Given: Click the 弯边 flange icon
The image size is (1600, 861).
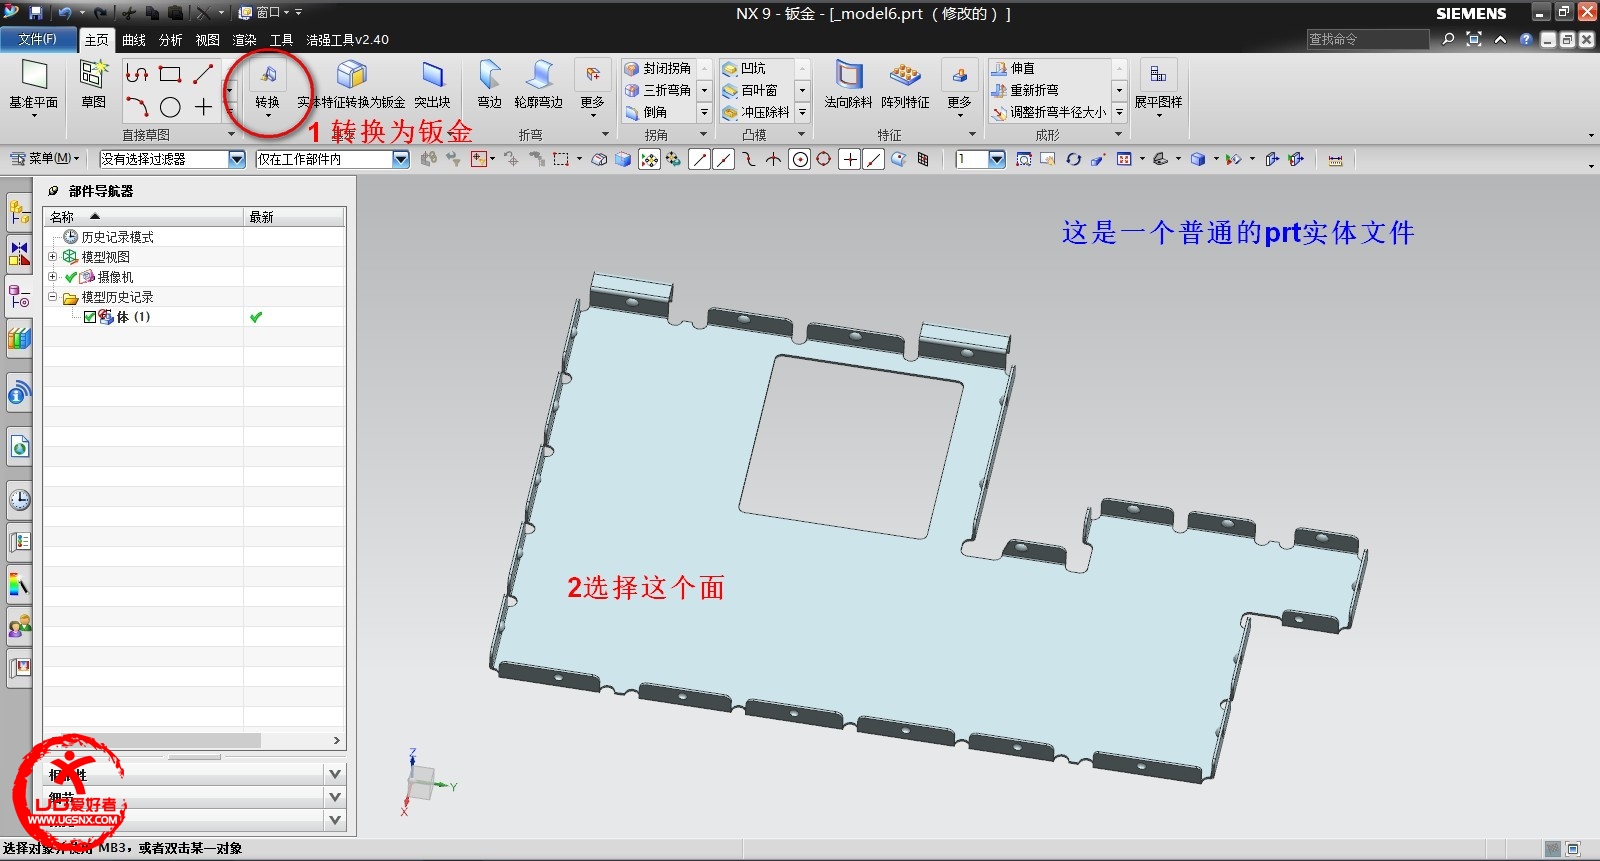Looking at the screenshot, I should coord(489,75).
